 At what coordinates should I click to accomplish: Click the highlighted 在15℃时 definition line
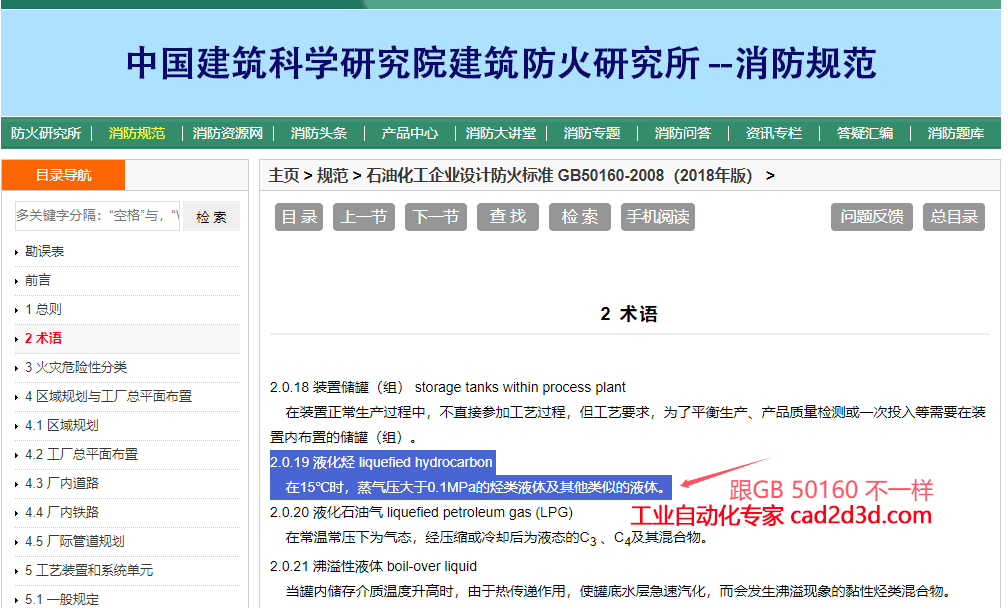(x=475, y=487)
